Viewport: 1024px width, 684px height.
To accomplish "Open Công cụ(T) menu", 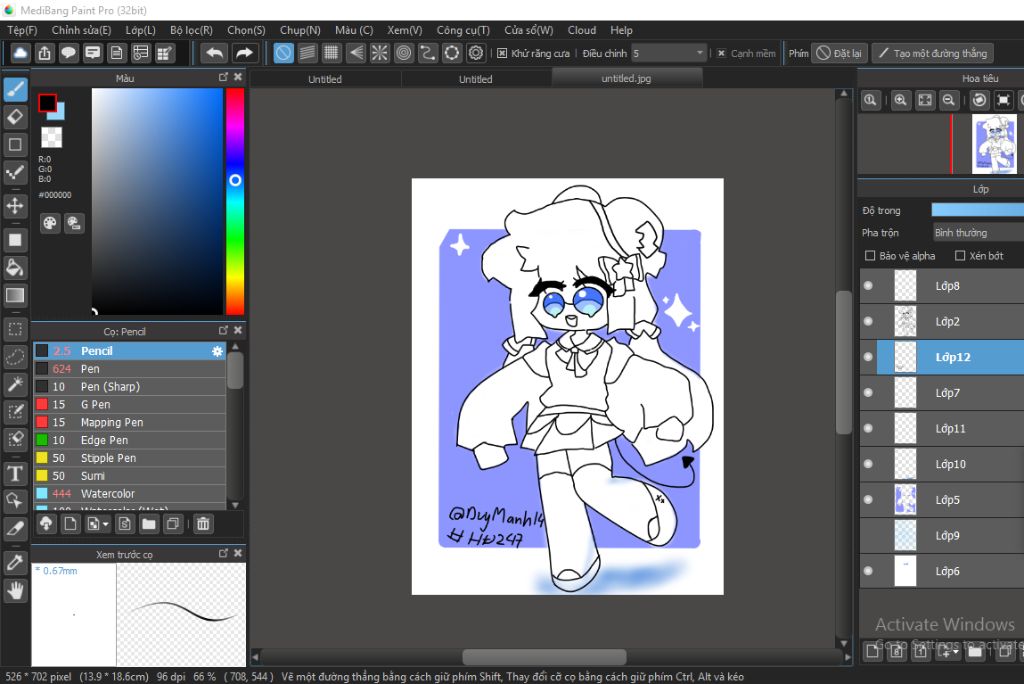I will (463, 30).
